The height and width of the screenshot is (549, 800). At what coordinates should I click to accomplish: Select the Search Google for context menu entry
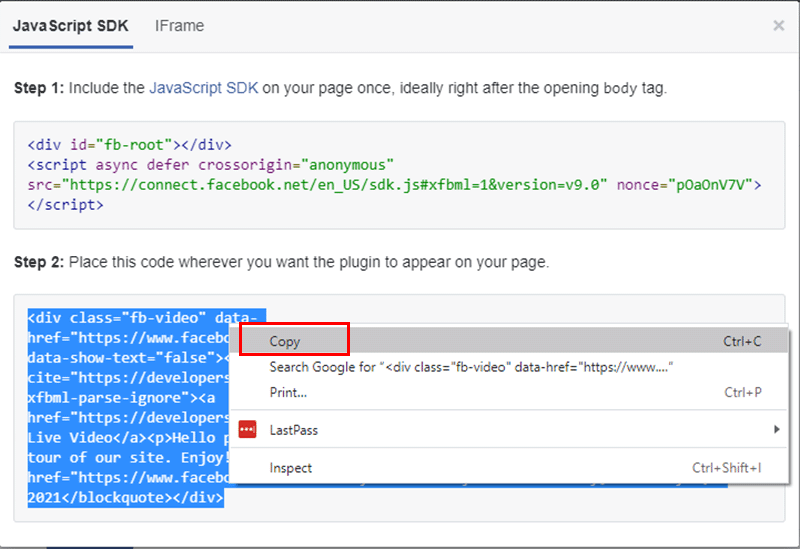[x=509, y=367]
